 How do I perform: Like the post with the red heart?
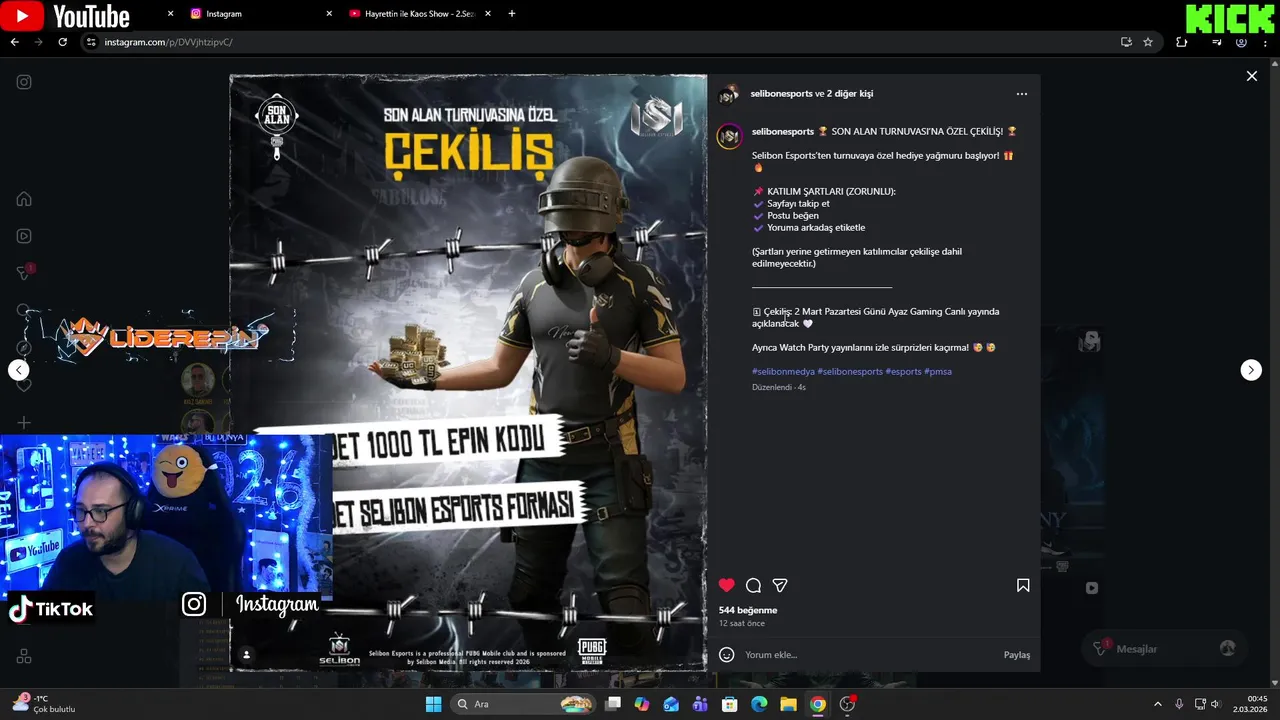click(727, 585)
